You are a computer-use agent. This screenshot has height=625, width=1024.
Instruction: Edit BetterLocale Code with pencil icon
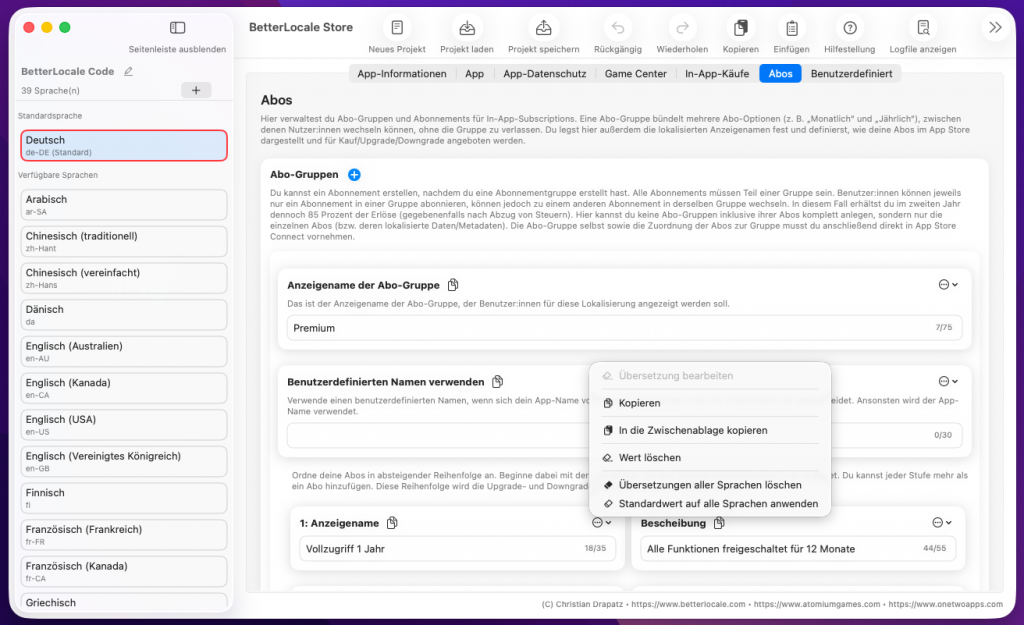coord(127,72)
